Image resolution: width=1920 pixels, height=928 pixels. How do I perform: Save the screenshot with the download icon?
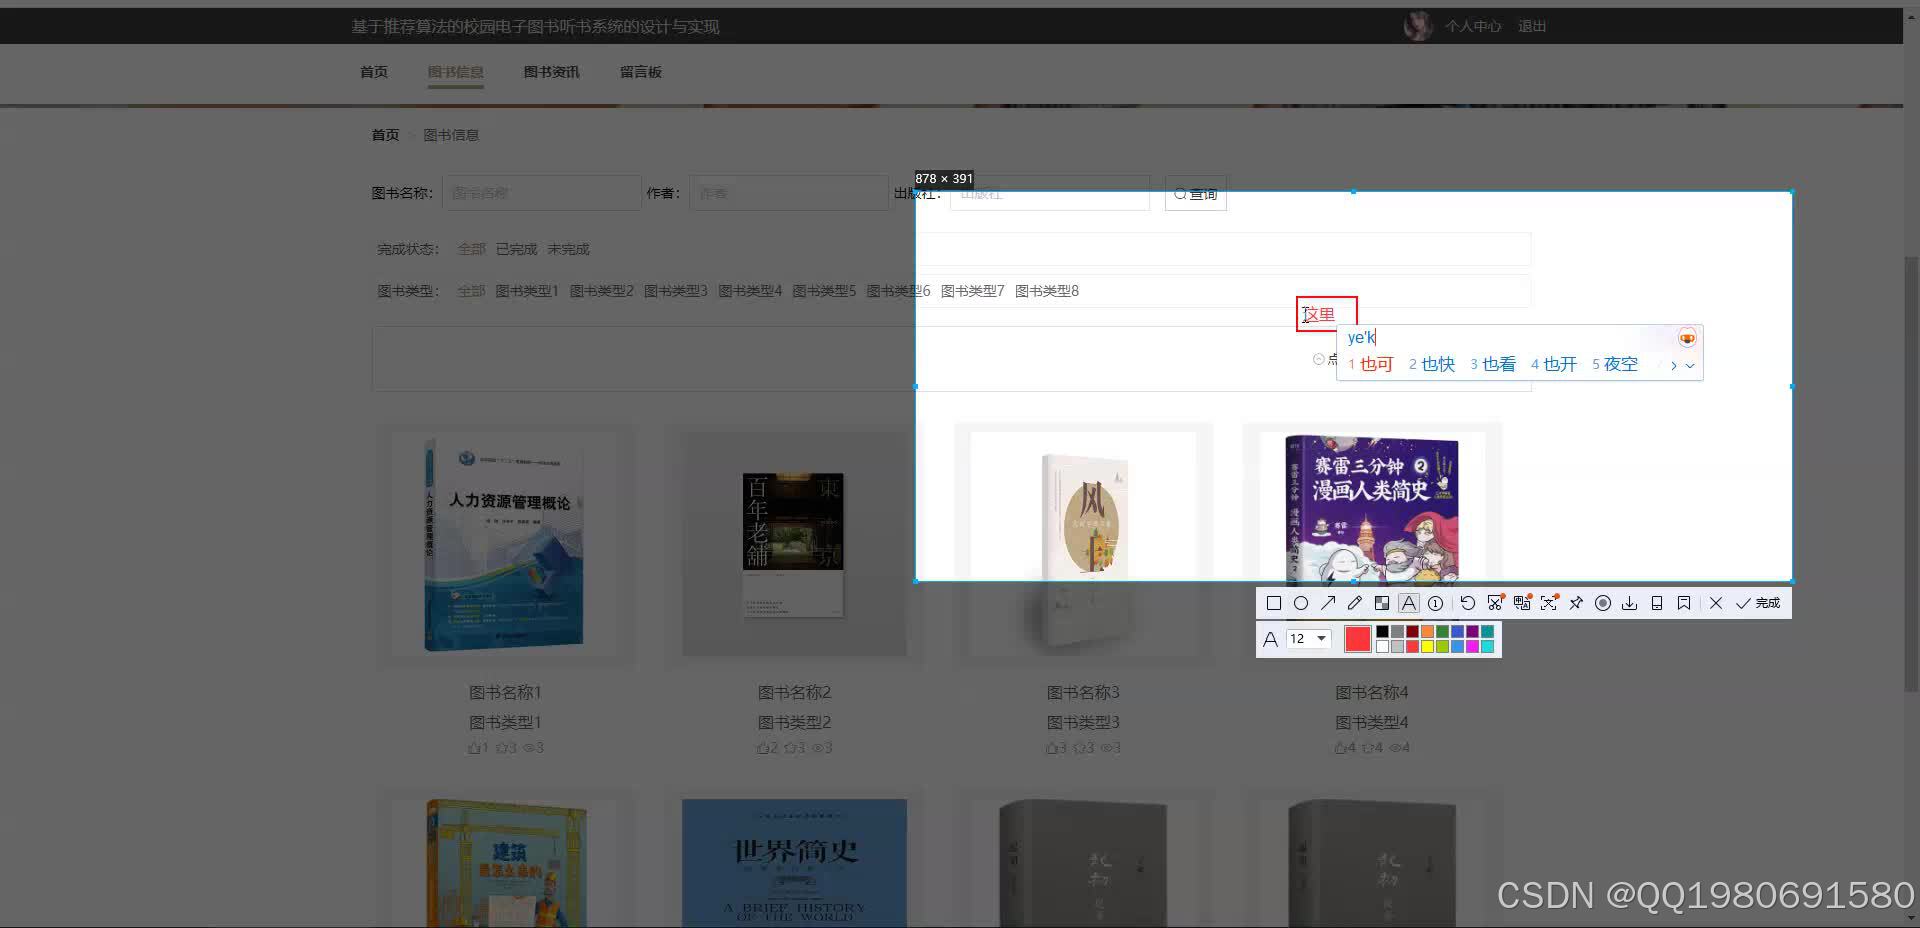tap(1630, 603)
